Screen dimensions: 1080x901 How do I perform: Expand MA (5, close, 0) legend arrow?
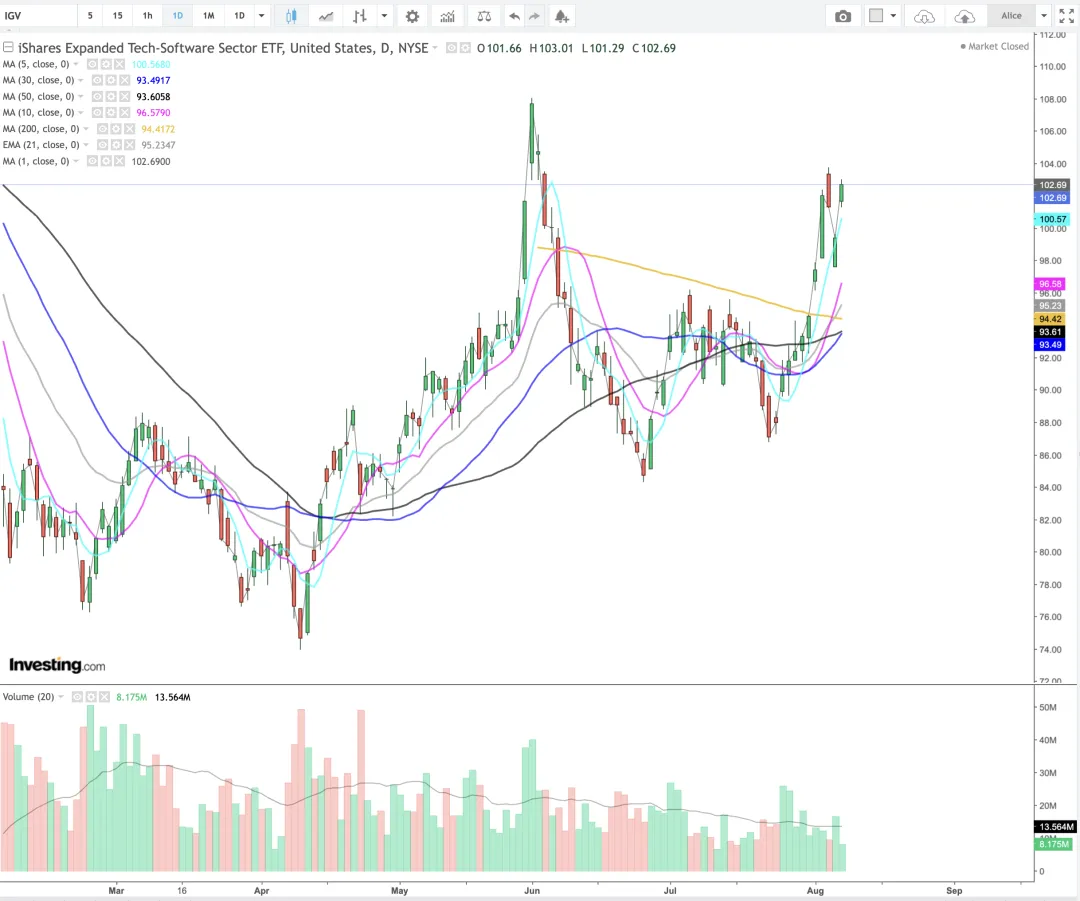click(x=76, y=64)
